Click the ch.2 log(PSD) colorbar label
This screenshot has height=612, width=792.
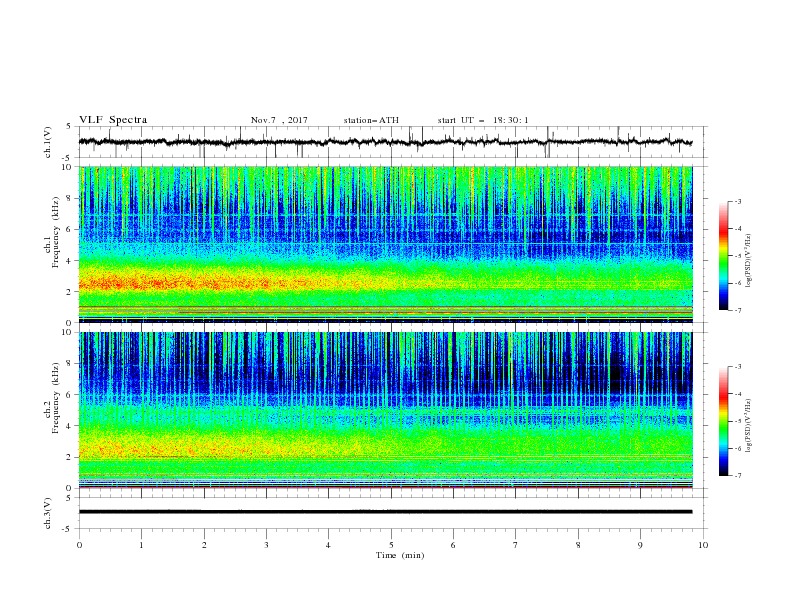point(749,426)
